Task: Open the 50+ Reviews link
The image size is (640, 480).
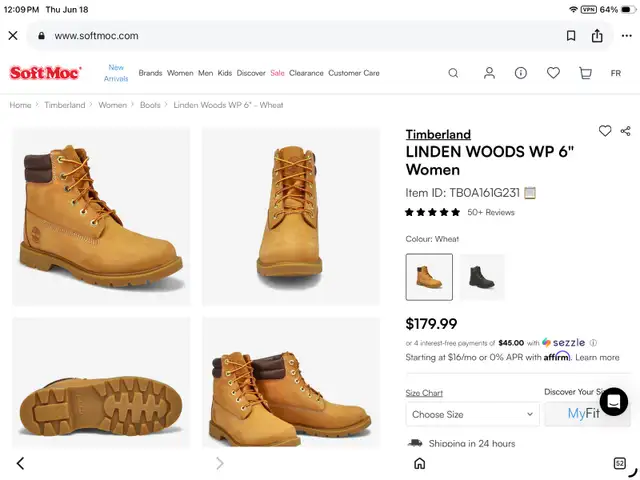Action: (x=491, y=212)
